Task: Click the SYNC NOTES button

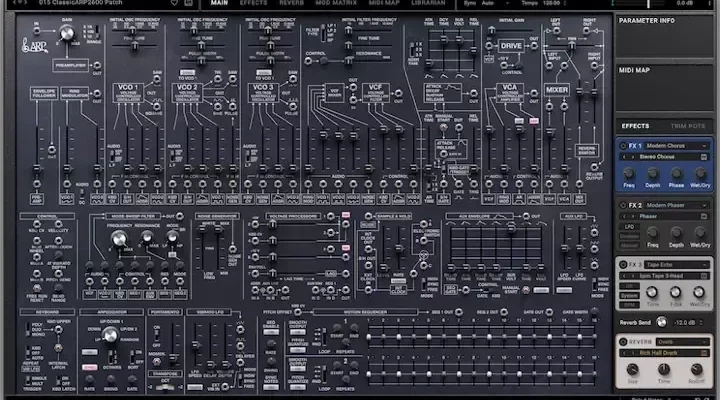Action: click(x=270, y=387)
